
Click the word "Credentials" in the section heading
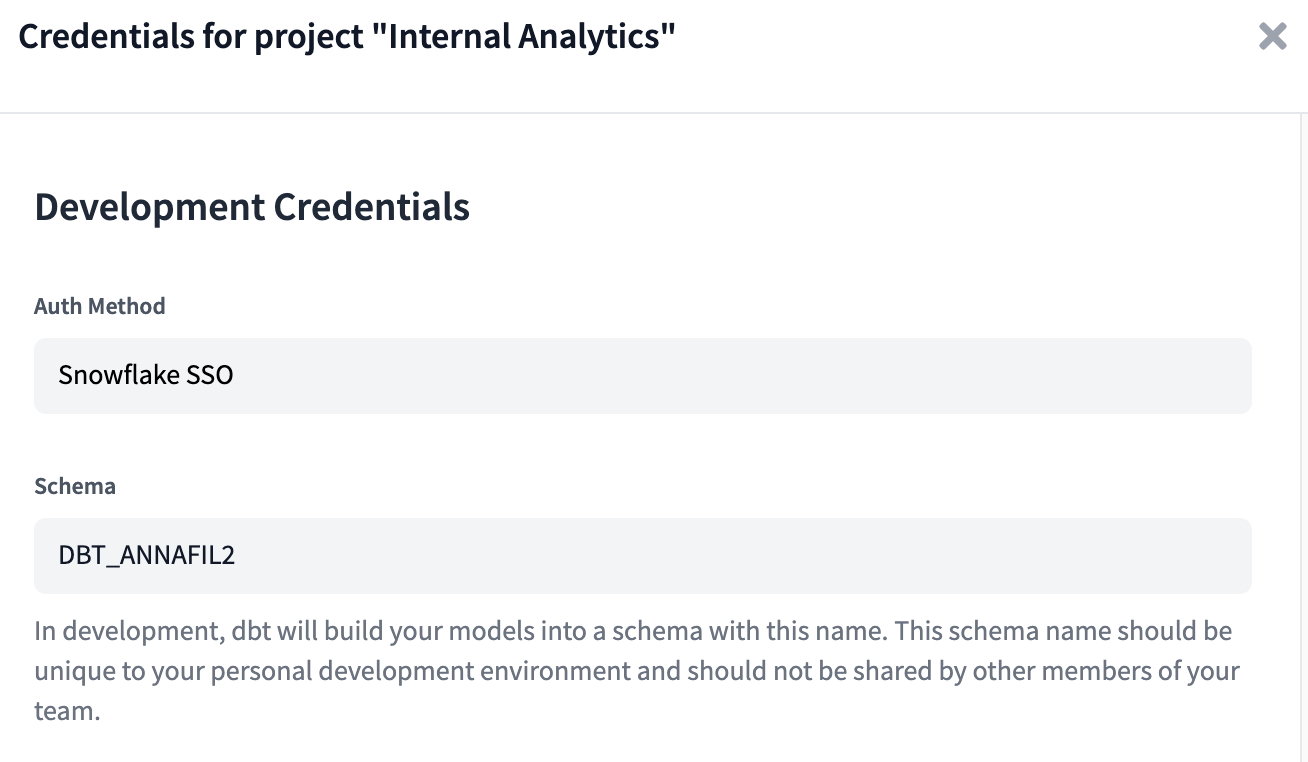point(371,207)
